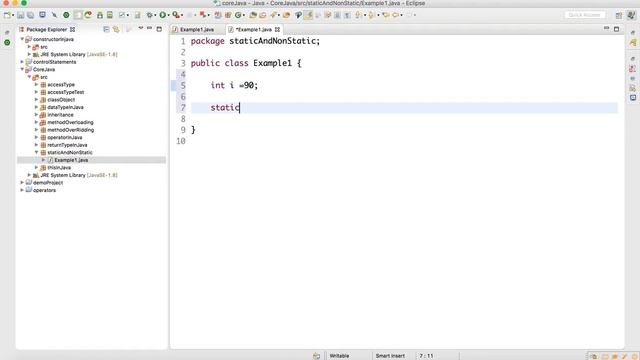Select the inheritance package

tap(60, 115)
